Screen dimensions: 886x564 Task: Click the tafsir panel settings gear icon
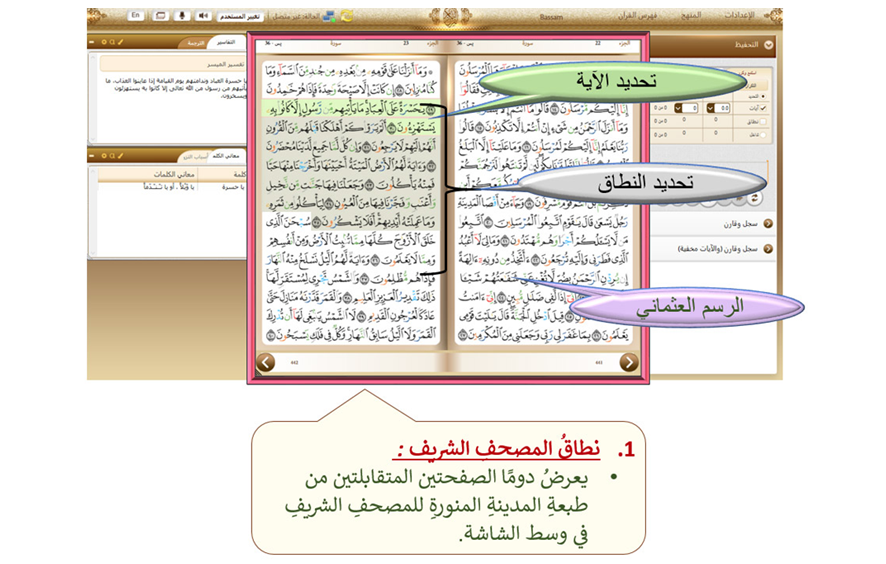(104, 42)
